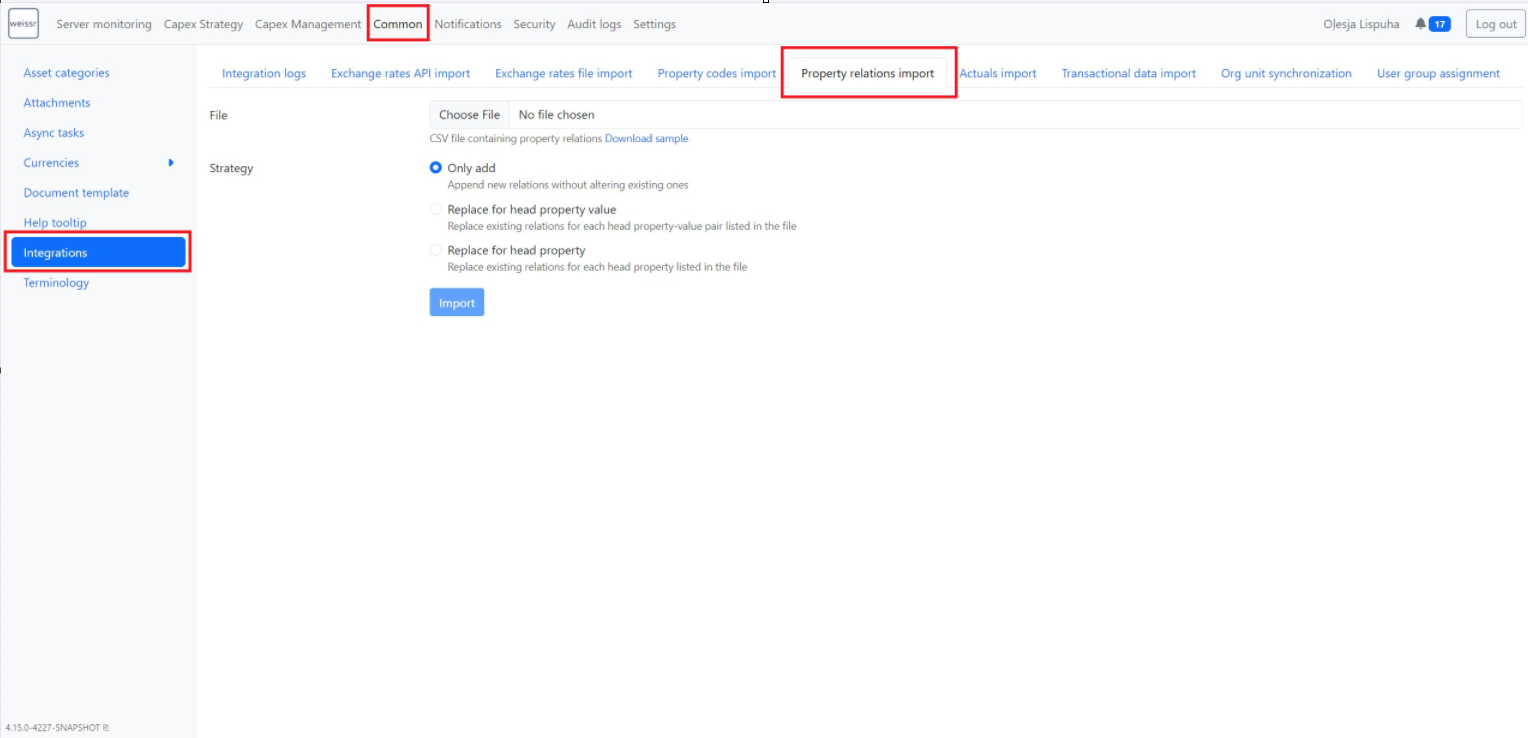The image size is (1528, 738).
Task: Click the Currencies sidebar item
Action: click(51, 163)
